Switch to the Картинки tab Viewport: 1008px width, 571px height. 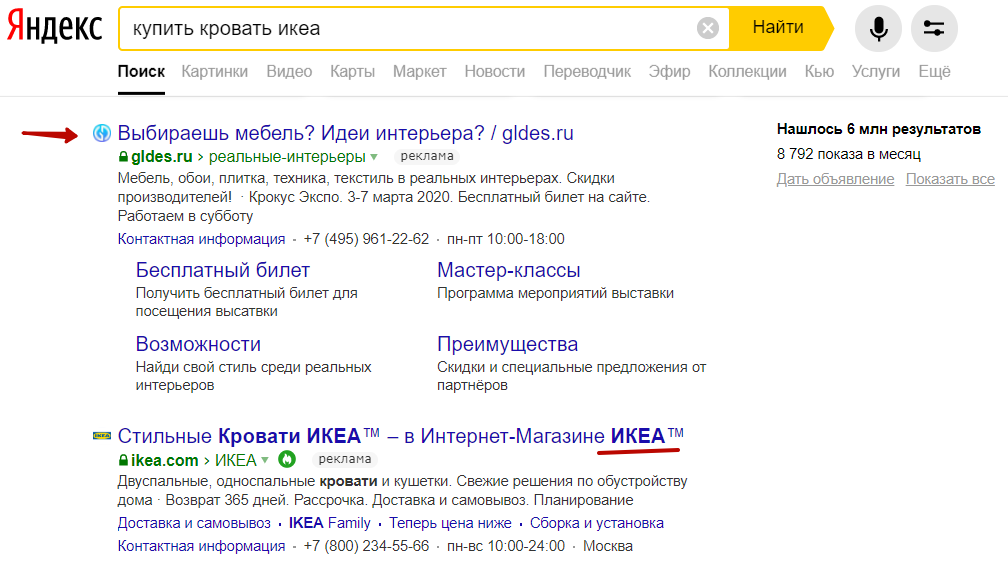pyautogui.click(x=215, y=71)
